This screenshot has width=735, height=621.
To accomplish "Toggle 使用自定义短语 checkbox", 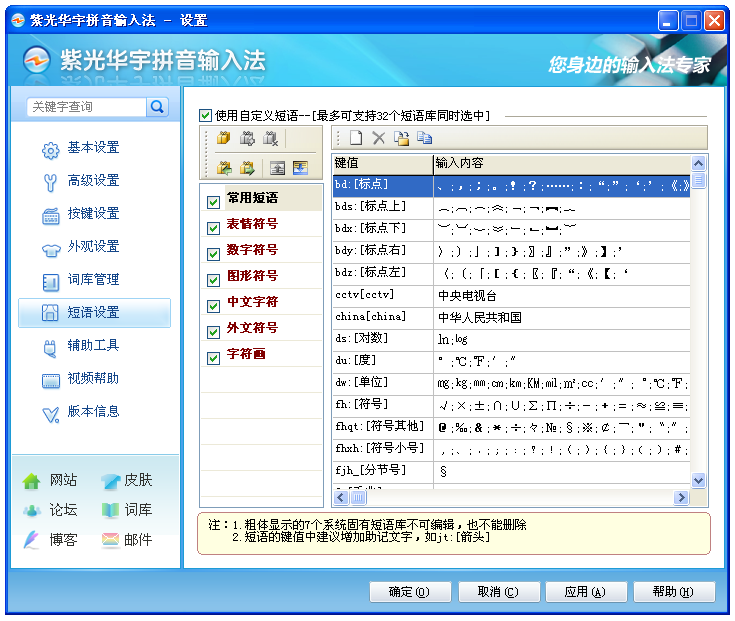I will [x=205, y=115].
